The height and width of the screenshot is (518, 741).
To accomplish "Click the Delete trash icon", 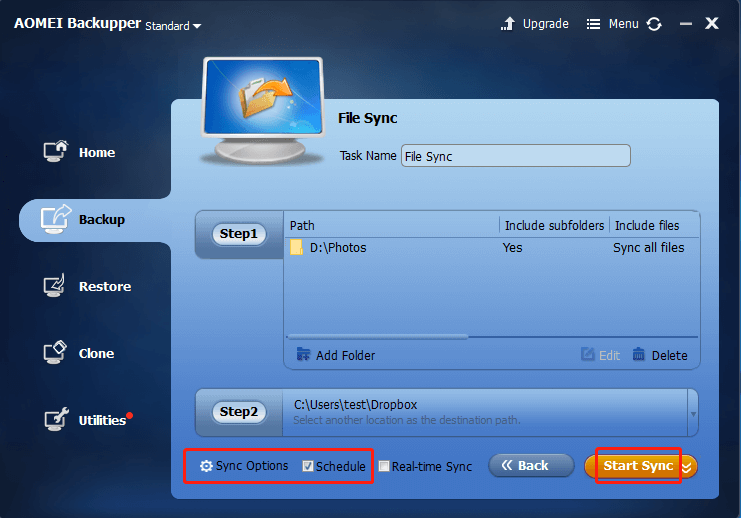I will coord(638,354).
